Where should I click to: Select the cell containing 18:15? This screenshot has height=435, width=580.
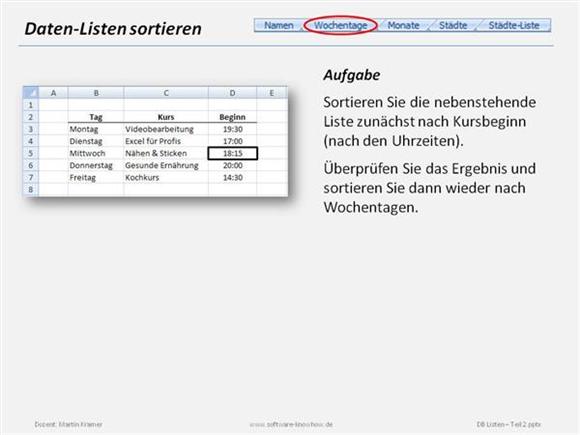(x=233, y=153)
